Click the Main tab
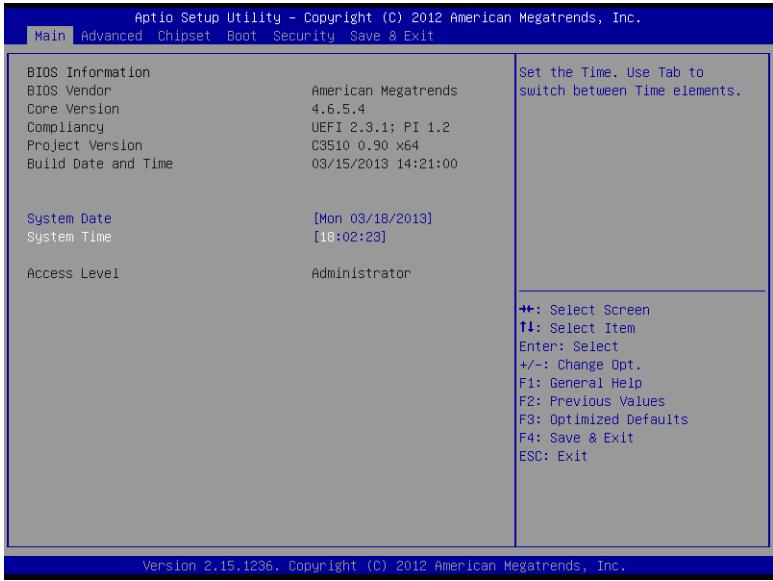Viewport: 773px width, 581px height. pos(50,36)
